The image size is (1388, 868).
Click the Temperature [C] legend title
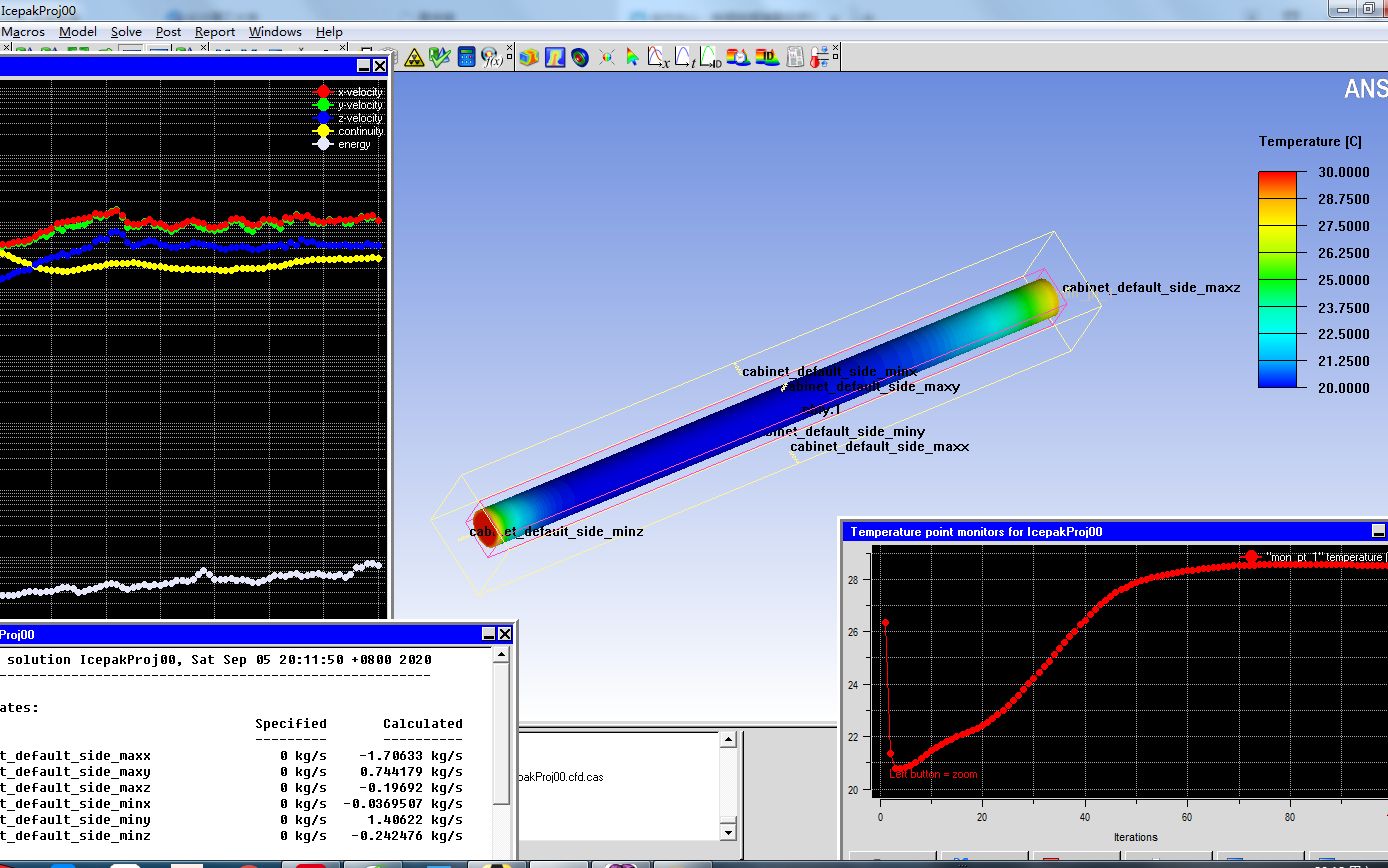click(1310, 142)
